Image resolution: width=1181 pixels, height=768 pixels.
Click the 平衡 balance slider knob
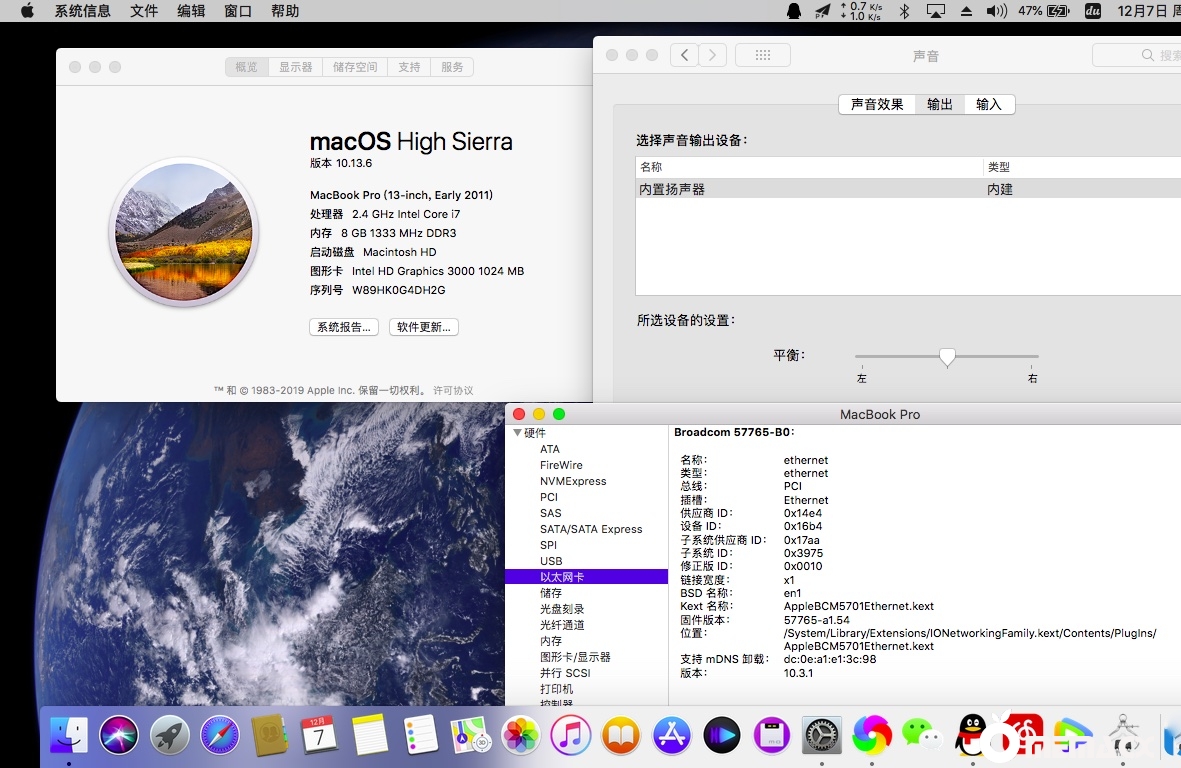947,357
